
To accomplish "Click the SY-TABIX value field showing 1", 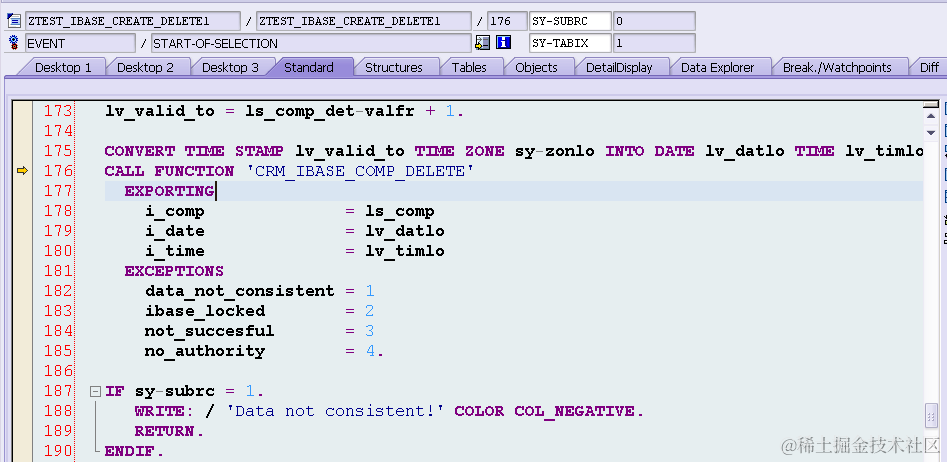I will (654, 43).
